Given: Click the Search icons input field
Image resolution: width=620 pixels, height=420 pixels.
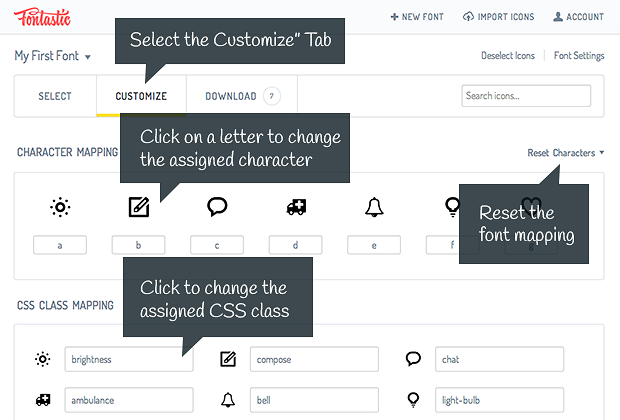Looking at the screenshot, I should [x=526, y=96].
